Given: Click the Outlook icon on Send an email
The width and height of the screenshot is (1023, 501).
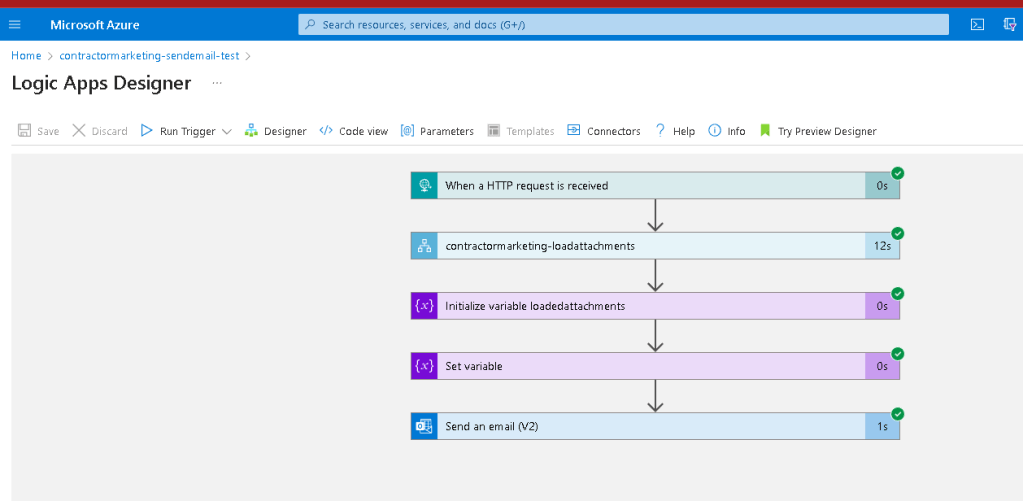Looking at the screenshot, I should (x=424, y=427).
